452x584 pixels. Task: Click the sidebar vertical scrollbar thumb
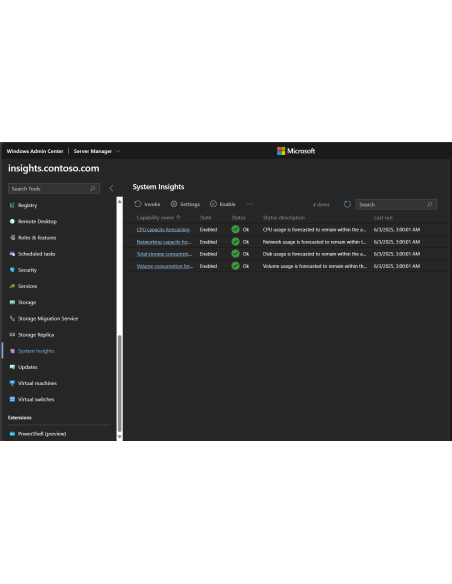click(x=120, y=383)
